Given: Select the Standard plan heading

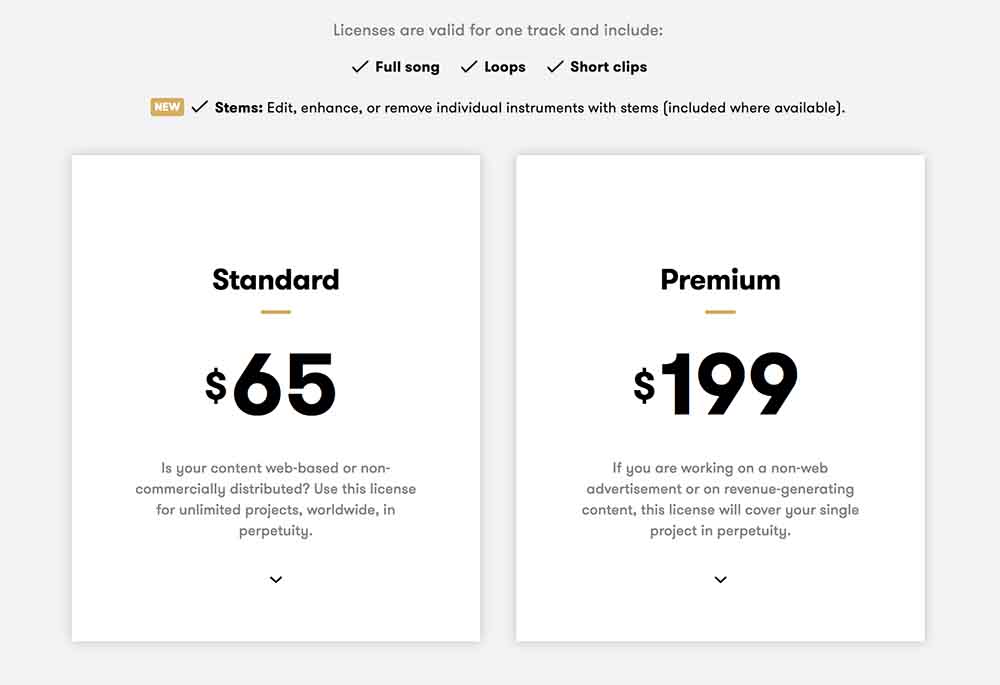Looking at the screenshot, I should (x=276, y=280).
